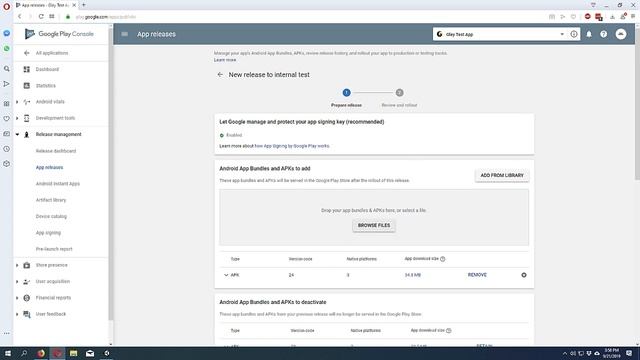Viewport: 640px width, 360px height.
Task: Open the red ad blocker extension icon
Action: click(x=587, y=17)
